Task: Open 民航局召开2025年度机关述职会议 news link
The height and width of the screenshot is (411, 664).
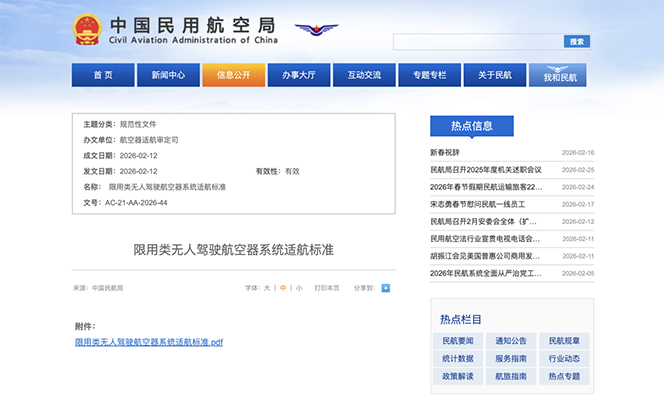Action: (x=486, y=170)
